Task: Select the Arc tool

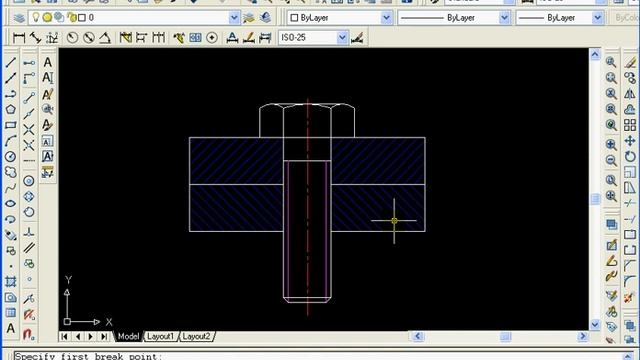Action: click(x=11, y=141)
